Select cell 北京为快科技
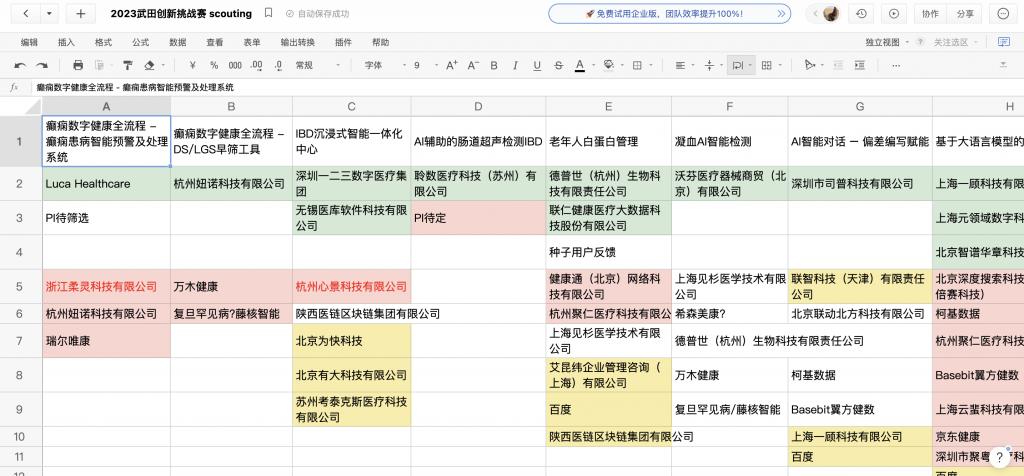Viewport: 1024px width, 476px height. pyautogui.click(x=351, y=341)
